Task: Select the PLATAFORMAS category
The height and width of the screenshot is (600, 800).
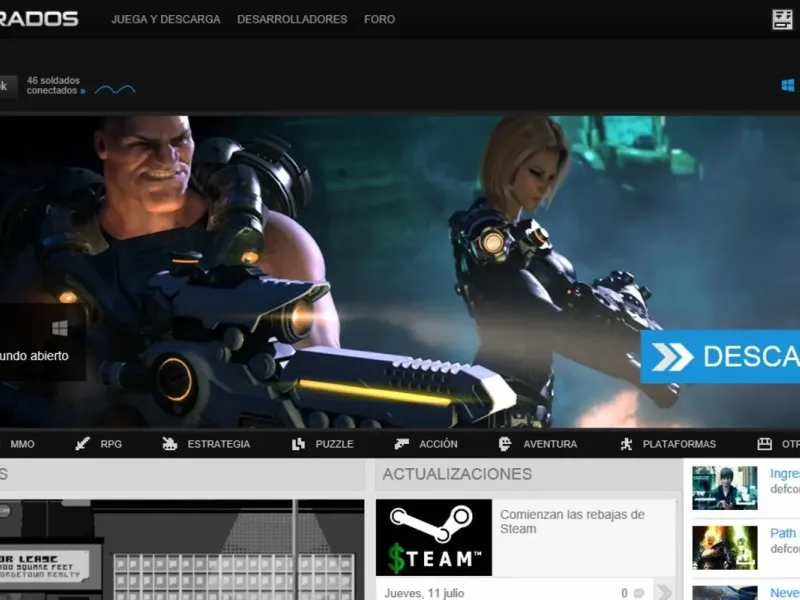Action: click(679, 444)
